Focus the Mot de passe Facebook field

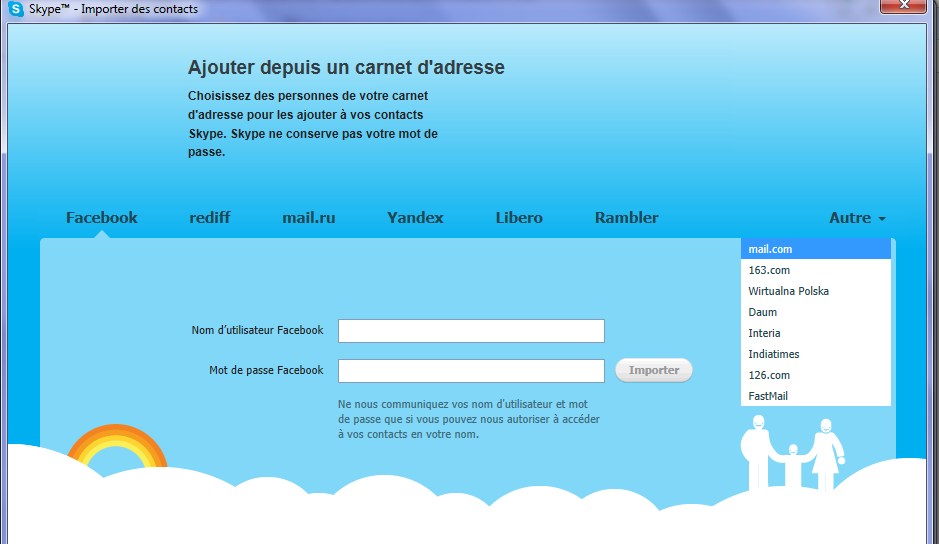click(471, 371)
